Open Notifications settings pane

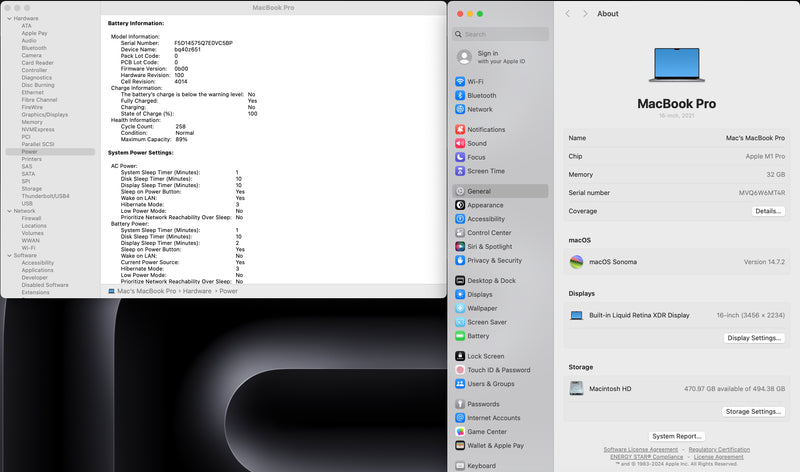(486, 129)
